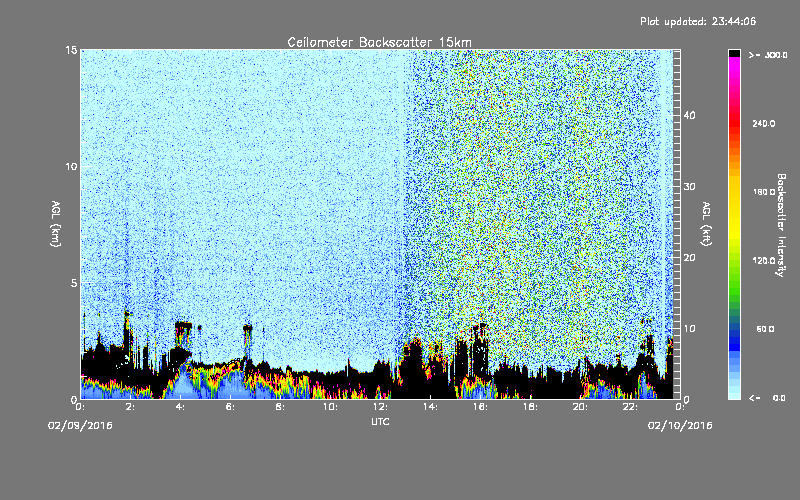Click the "14:" hour tick on the UTC axis

[430, 407]
